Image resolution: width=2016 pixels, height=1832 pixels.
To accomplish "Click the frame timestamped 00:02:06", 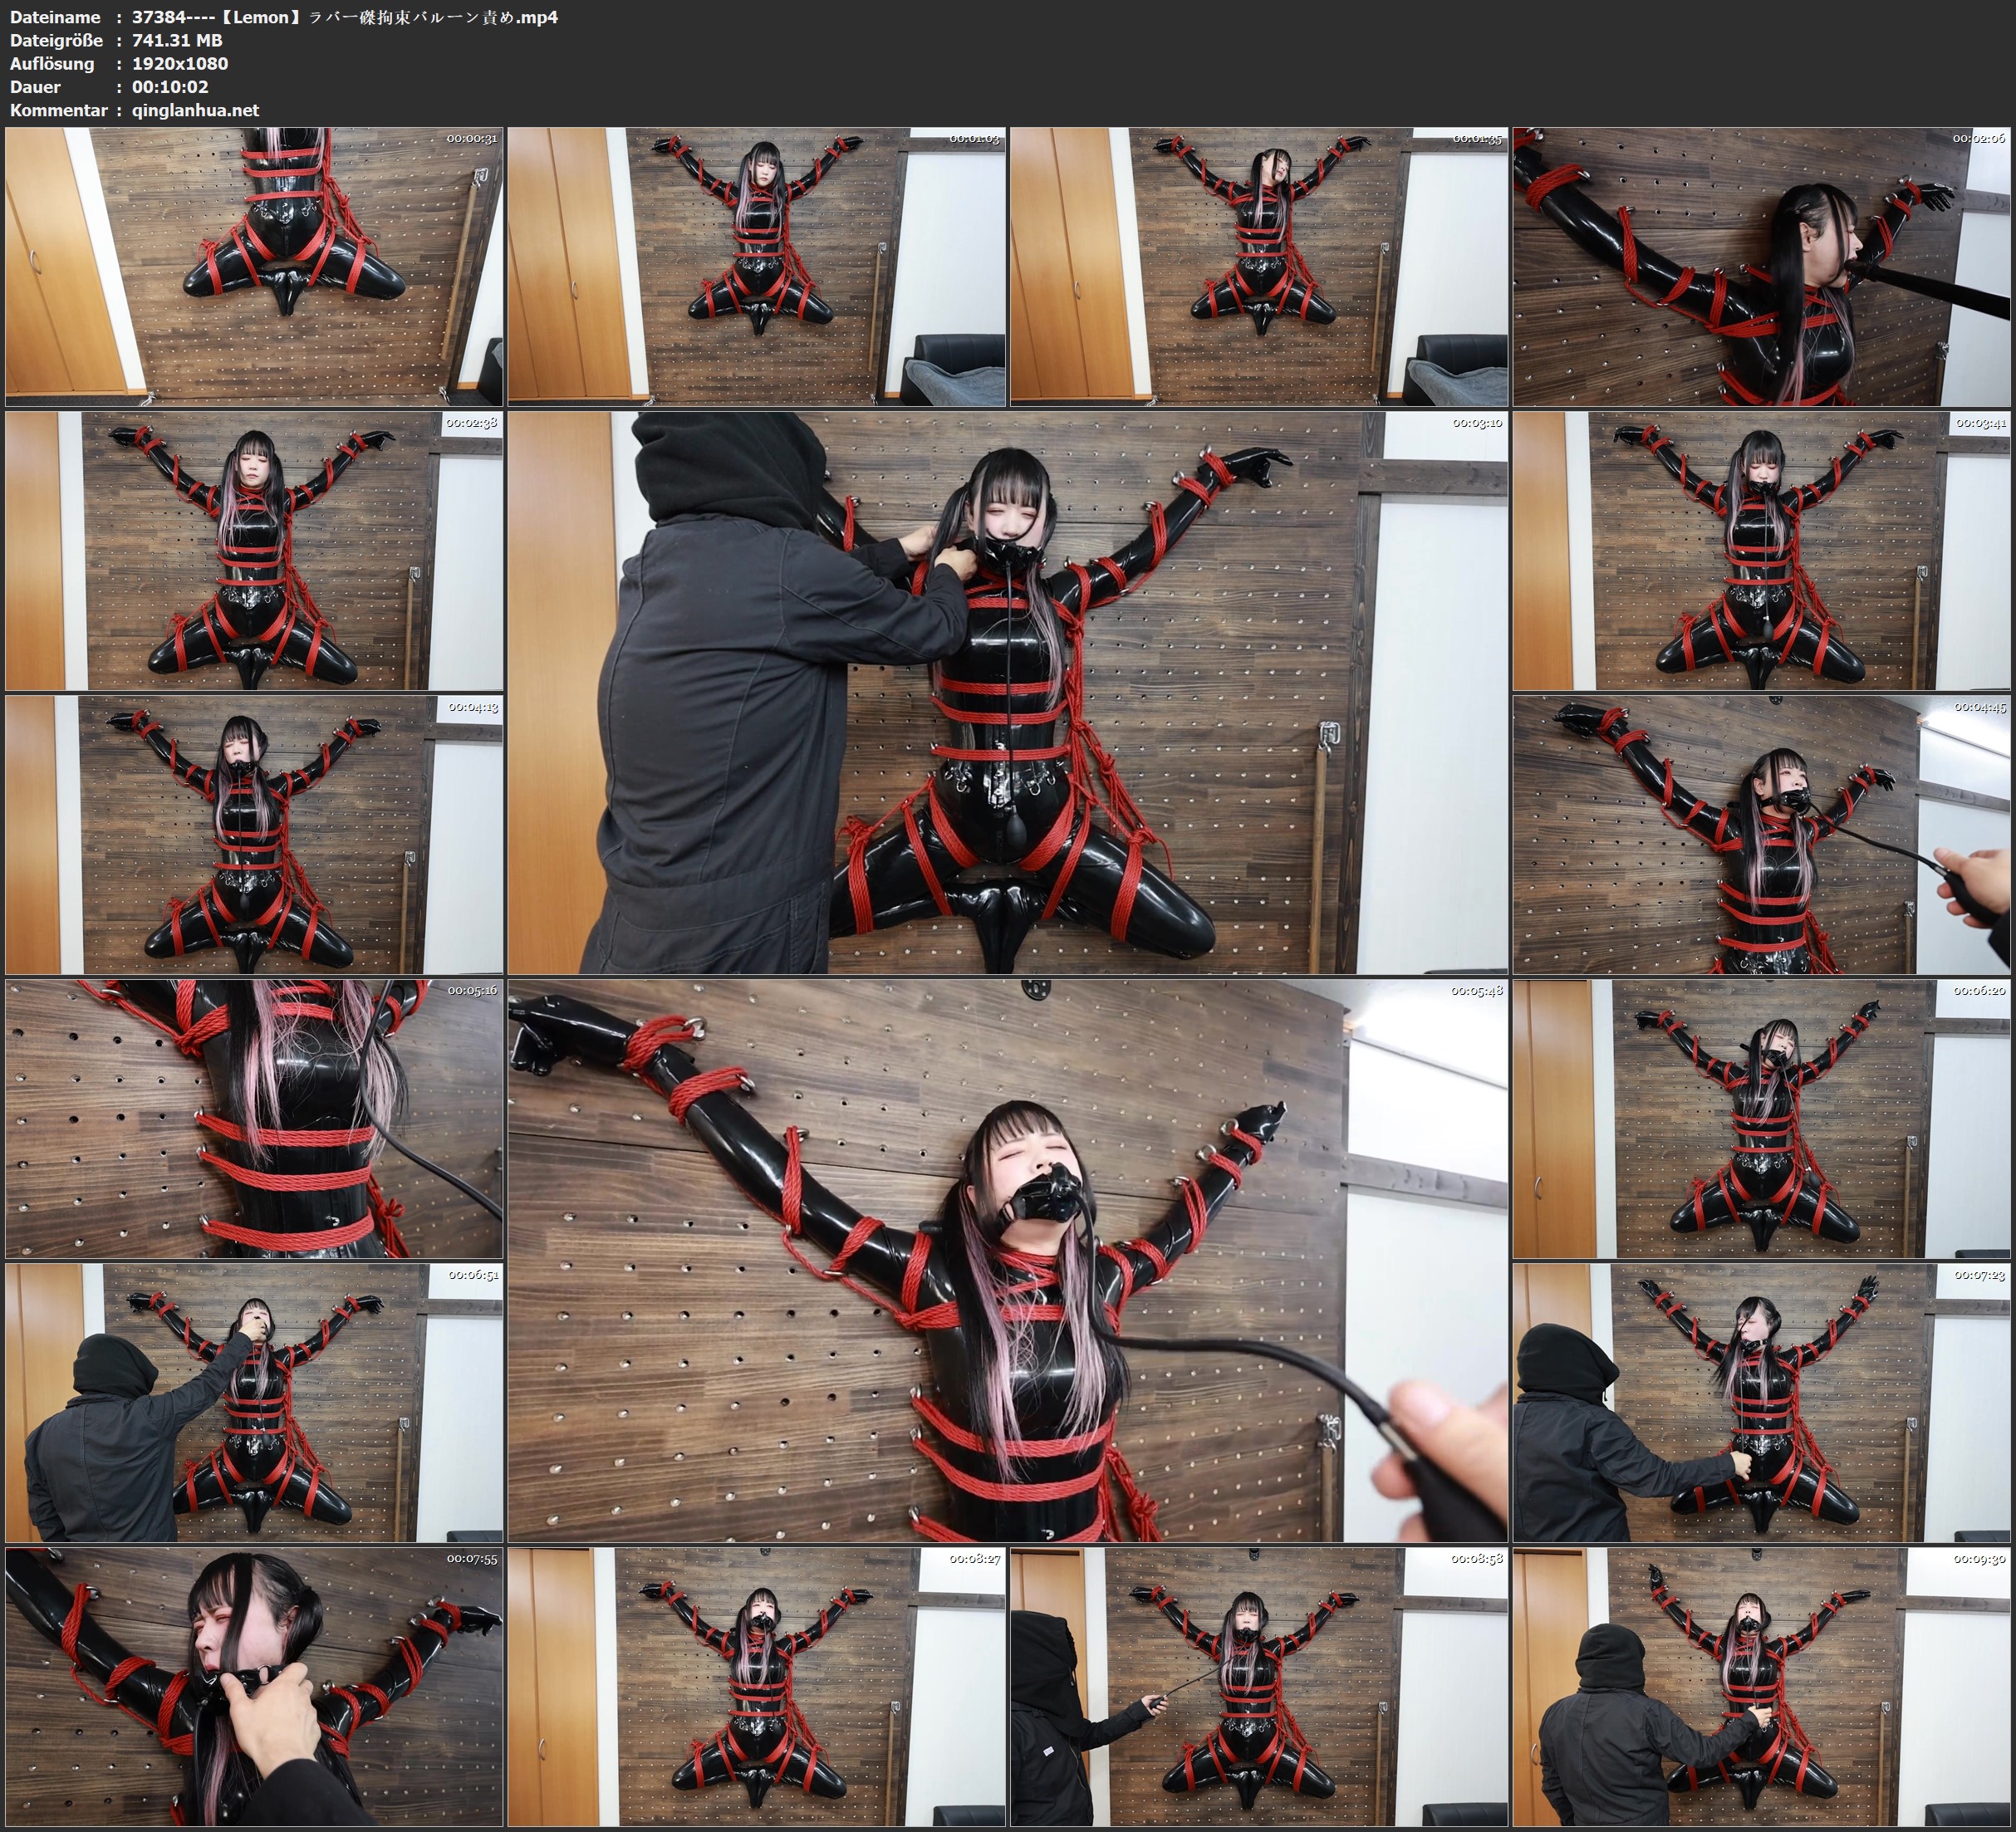I will 1762,266.
